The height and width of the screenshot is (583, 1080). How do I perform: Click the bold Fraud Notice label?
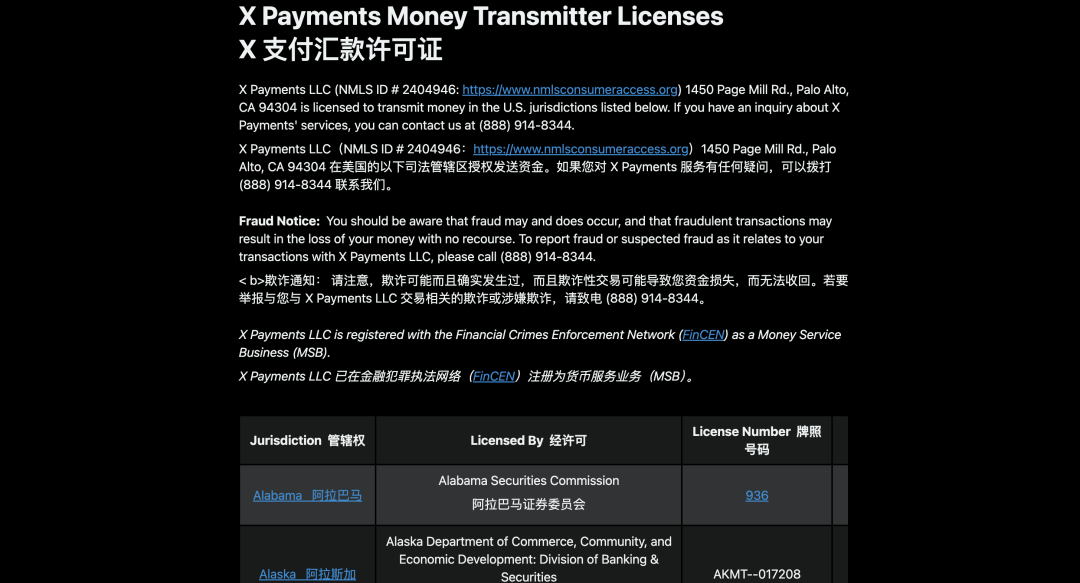pyautogui.click(x=279, y=221)
